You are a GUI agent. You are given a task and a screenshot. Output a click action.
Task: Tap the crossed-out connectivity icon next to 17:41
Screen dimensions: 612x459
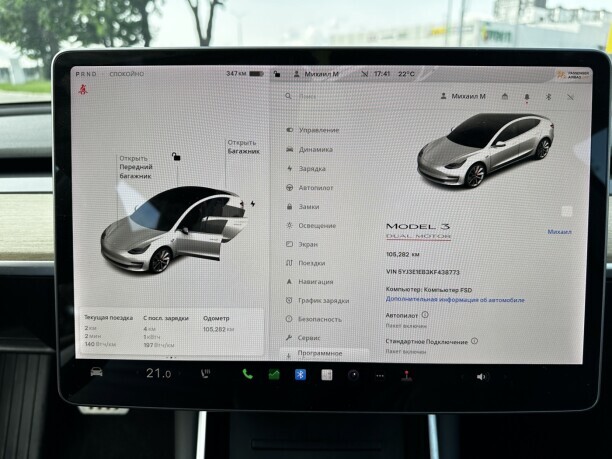click(x=365, y=74)
